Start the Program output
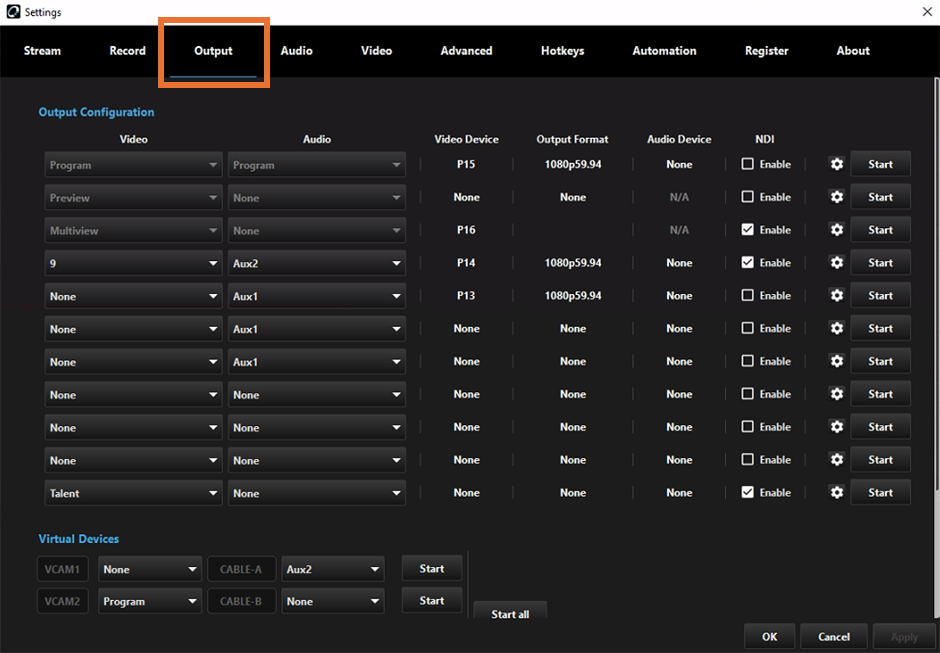The height and width of the screenshot is (653, 940). [880, 164]
